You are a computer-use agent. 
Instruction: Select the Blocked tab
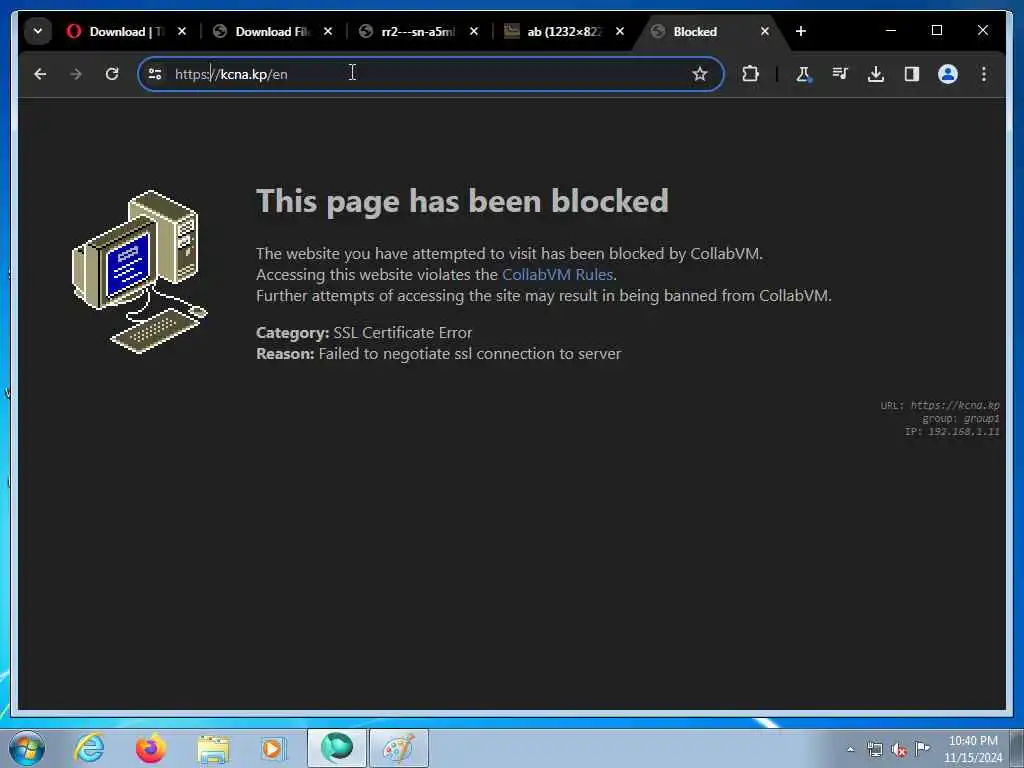coord(695,31)
